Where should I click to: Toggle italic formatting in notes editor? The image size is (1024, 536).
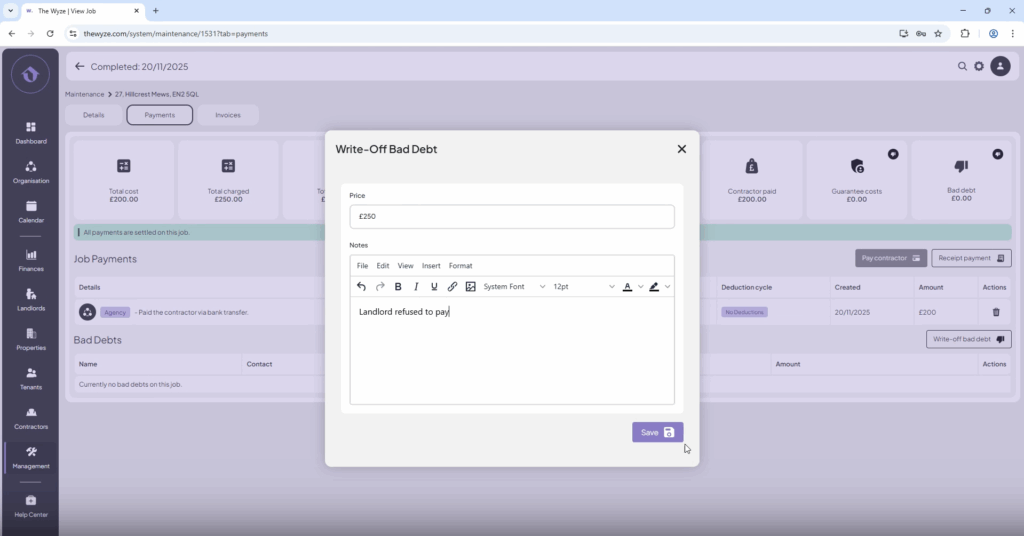tap(416, 286)
